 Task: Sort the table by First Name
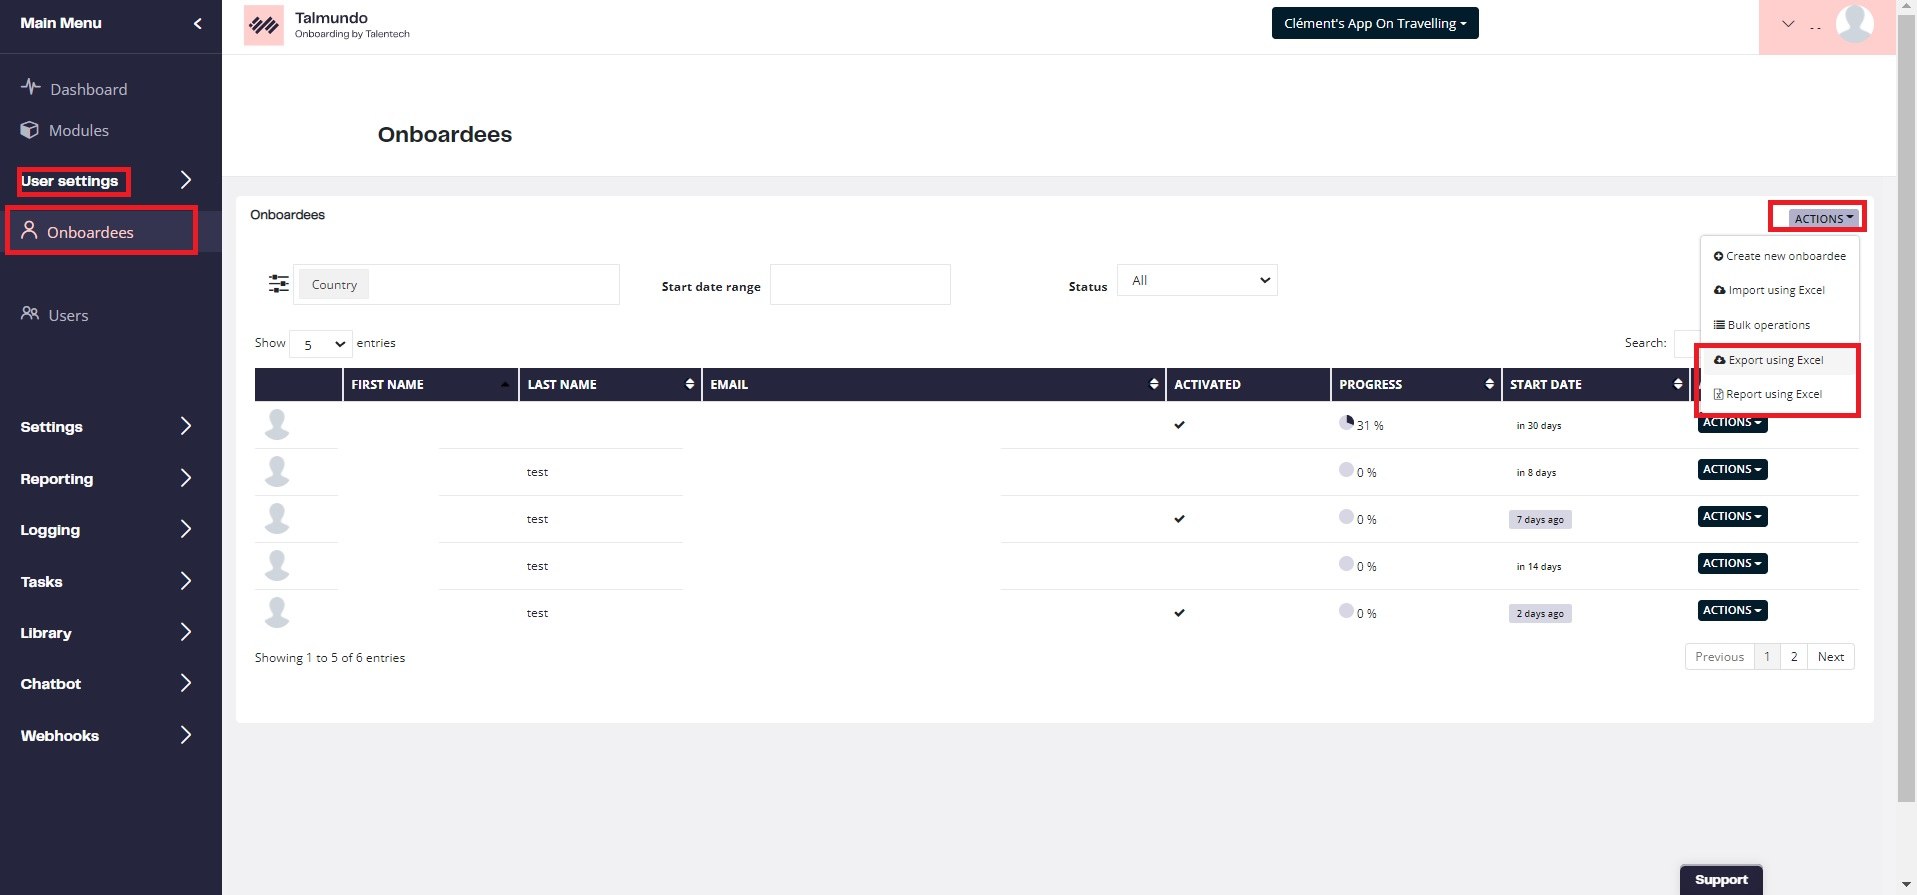(430, 384)
